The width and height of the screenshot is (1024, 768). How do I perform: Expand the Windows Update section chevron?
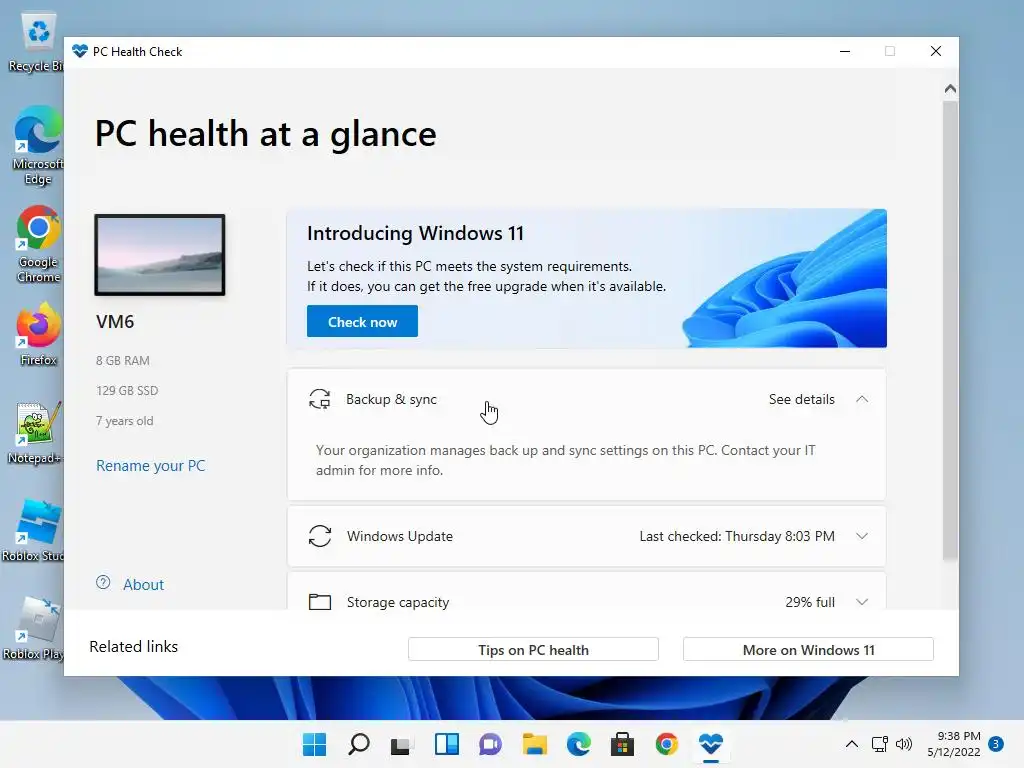click(x=862, y=536)
